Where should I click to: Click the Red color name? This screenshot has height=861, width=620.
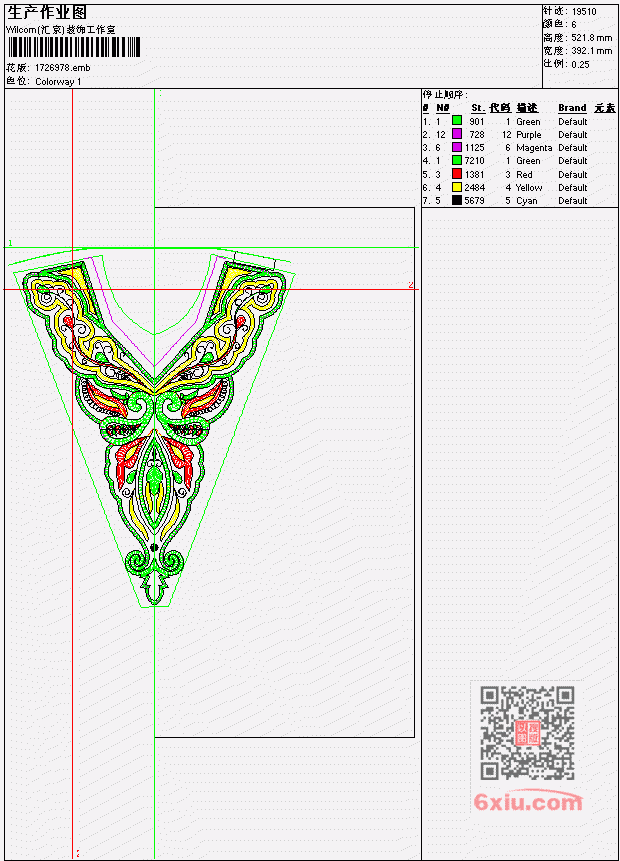(524, 175)
